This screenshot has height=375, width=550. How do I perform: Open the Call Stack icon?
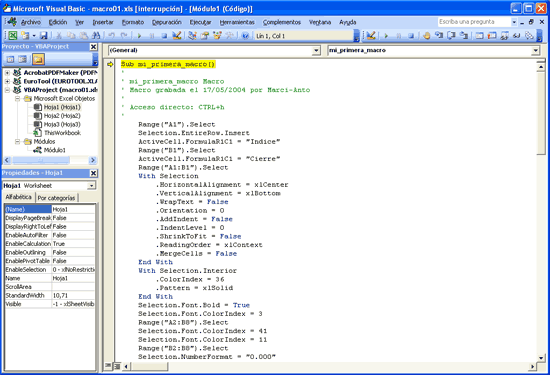pyautogui.click(x=529, y=35)
